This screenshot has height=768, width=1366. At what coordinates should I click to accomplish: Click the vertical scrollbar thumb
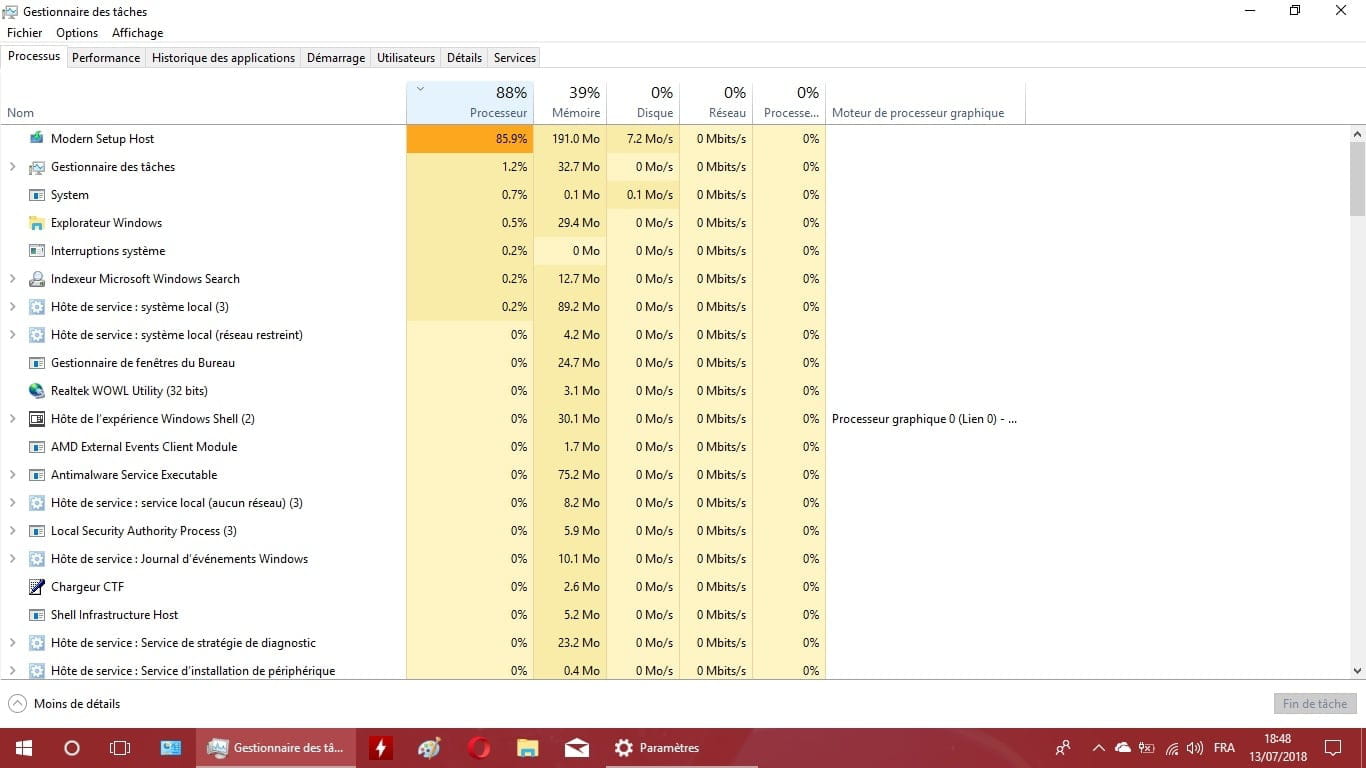pyautogui.click(x=1357, y=179)
